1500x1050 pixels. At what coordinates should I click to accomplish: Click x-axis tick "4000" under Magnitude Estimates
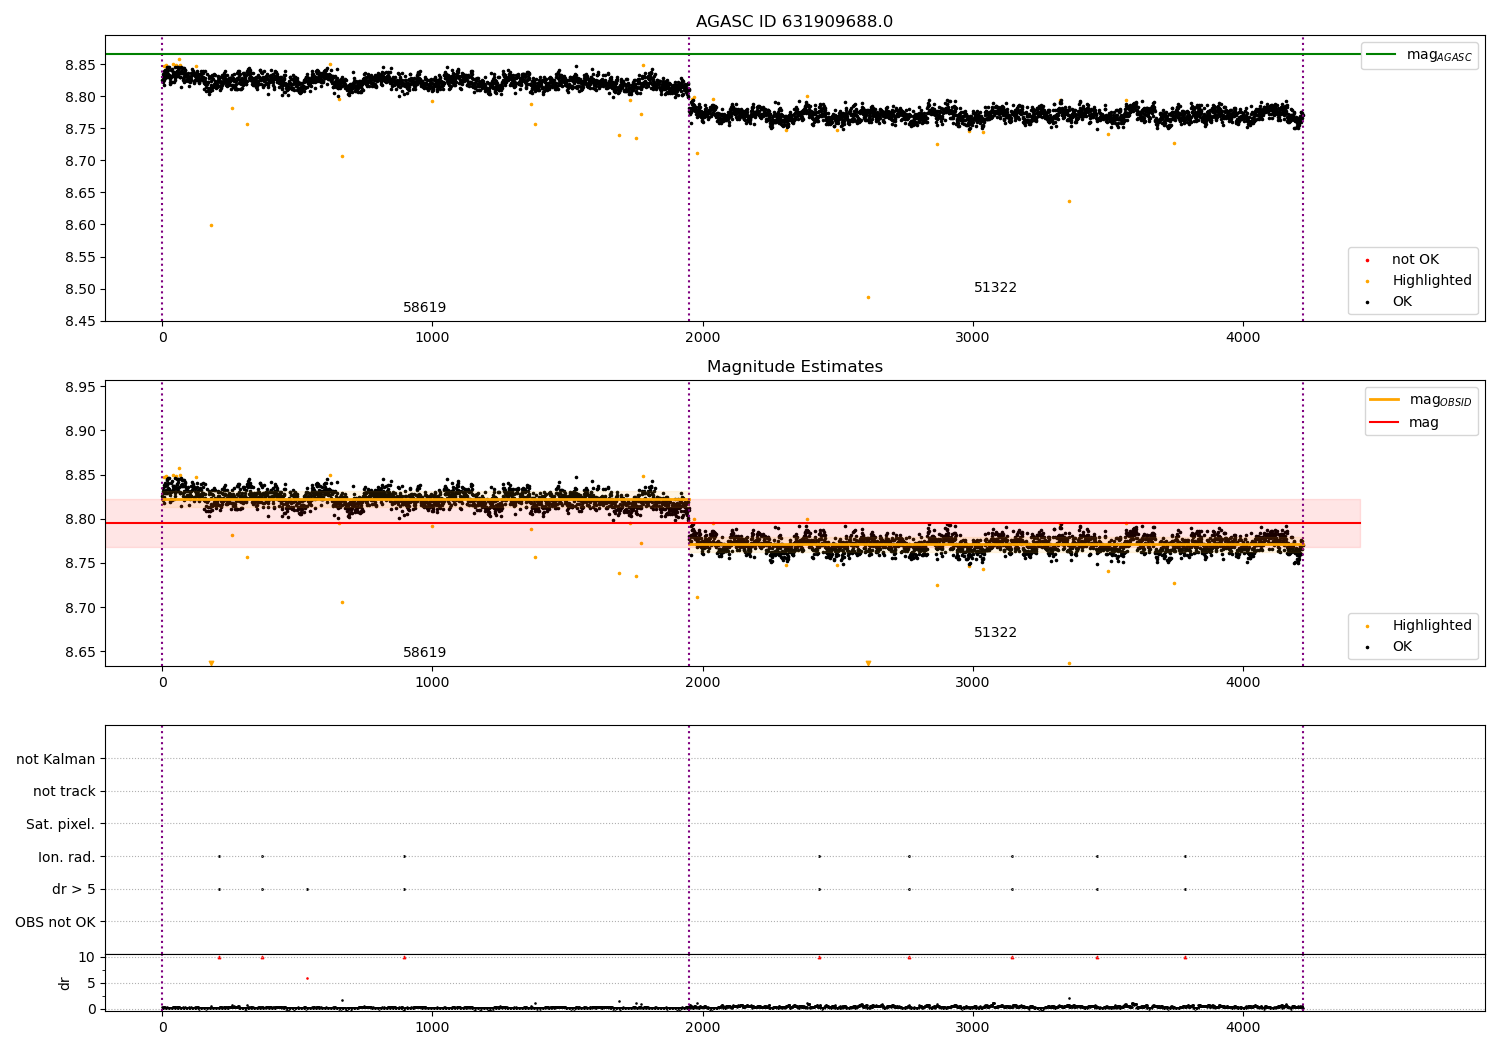(x=1243, y=683)
